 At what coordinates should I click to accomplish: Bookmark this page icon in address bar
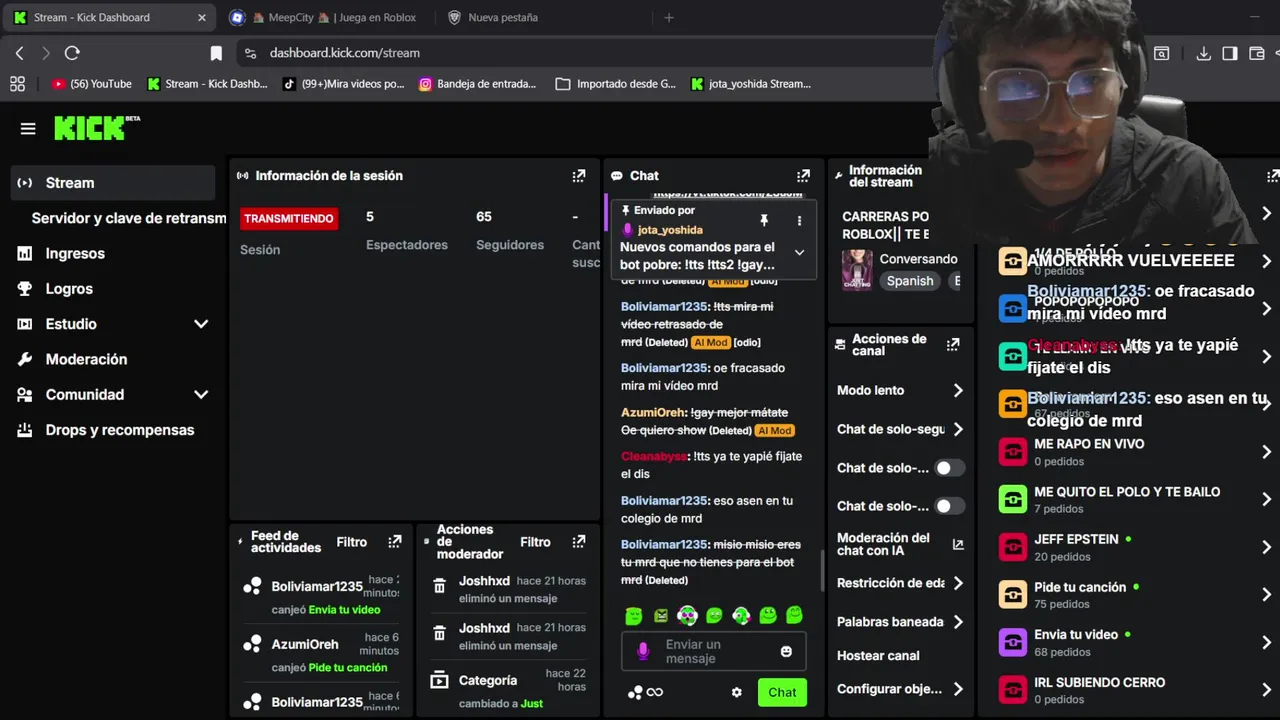pos(216,53)
